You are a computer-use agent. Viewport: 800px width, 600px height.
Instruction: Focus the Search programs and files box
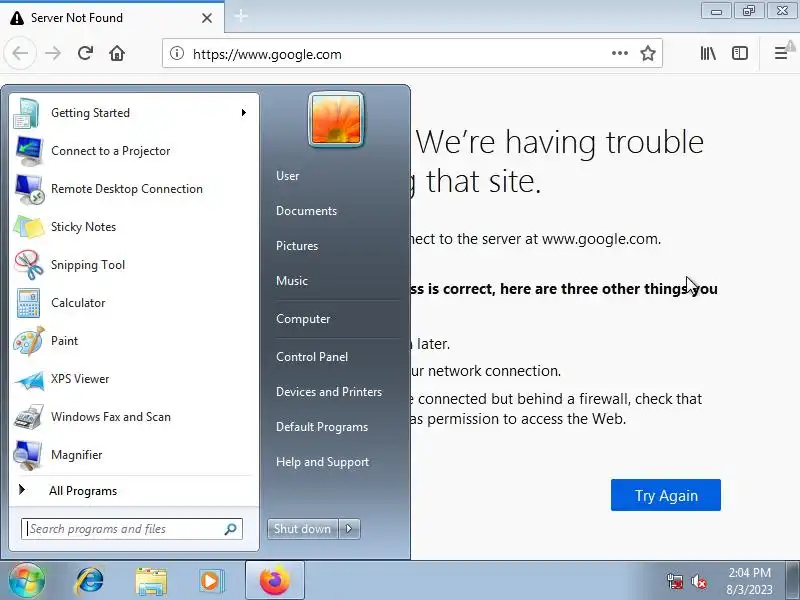tap(132, 529)
